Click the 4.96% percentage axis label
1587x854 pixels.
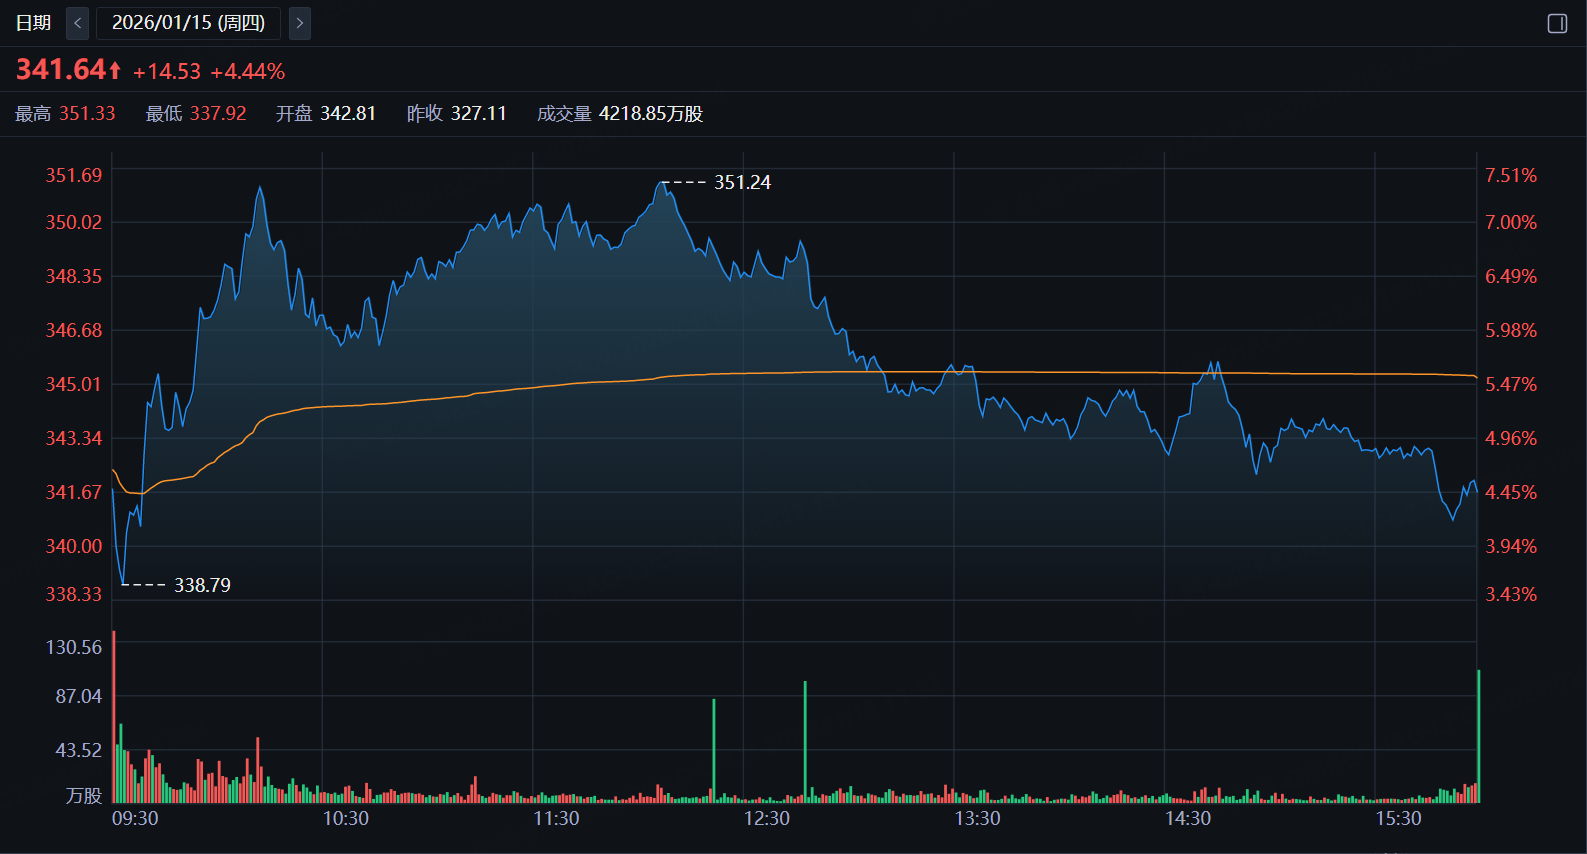coord(1511,438)
